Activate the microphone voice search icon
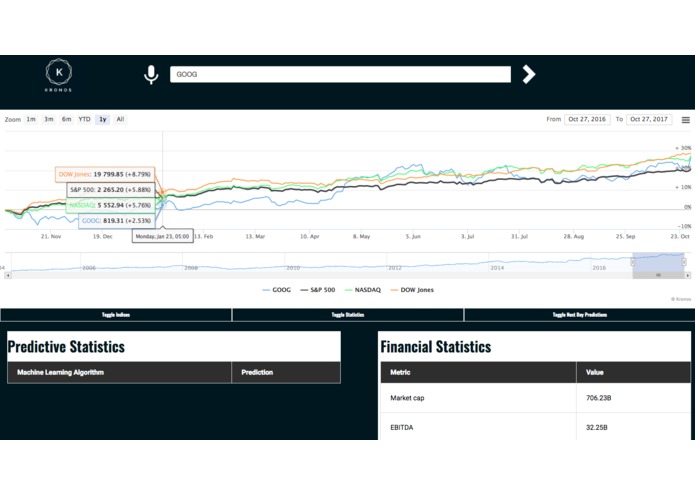This screenshot has width=695, height=494. [x=151, y=74]
